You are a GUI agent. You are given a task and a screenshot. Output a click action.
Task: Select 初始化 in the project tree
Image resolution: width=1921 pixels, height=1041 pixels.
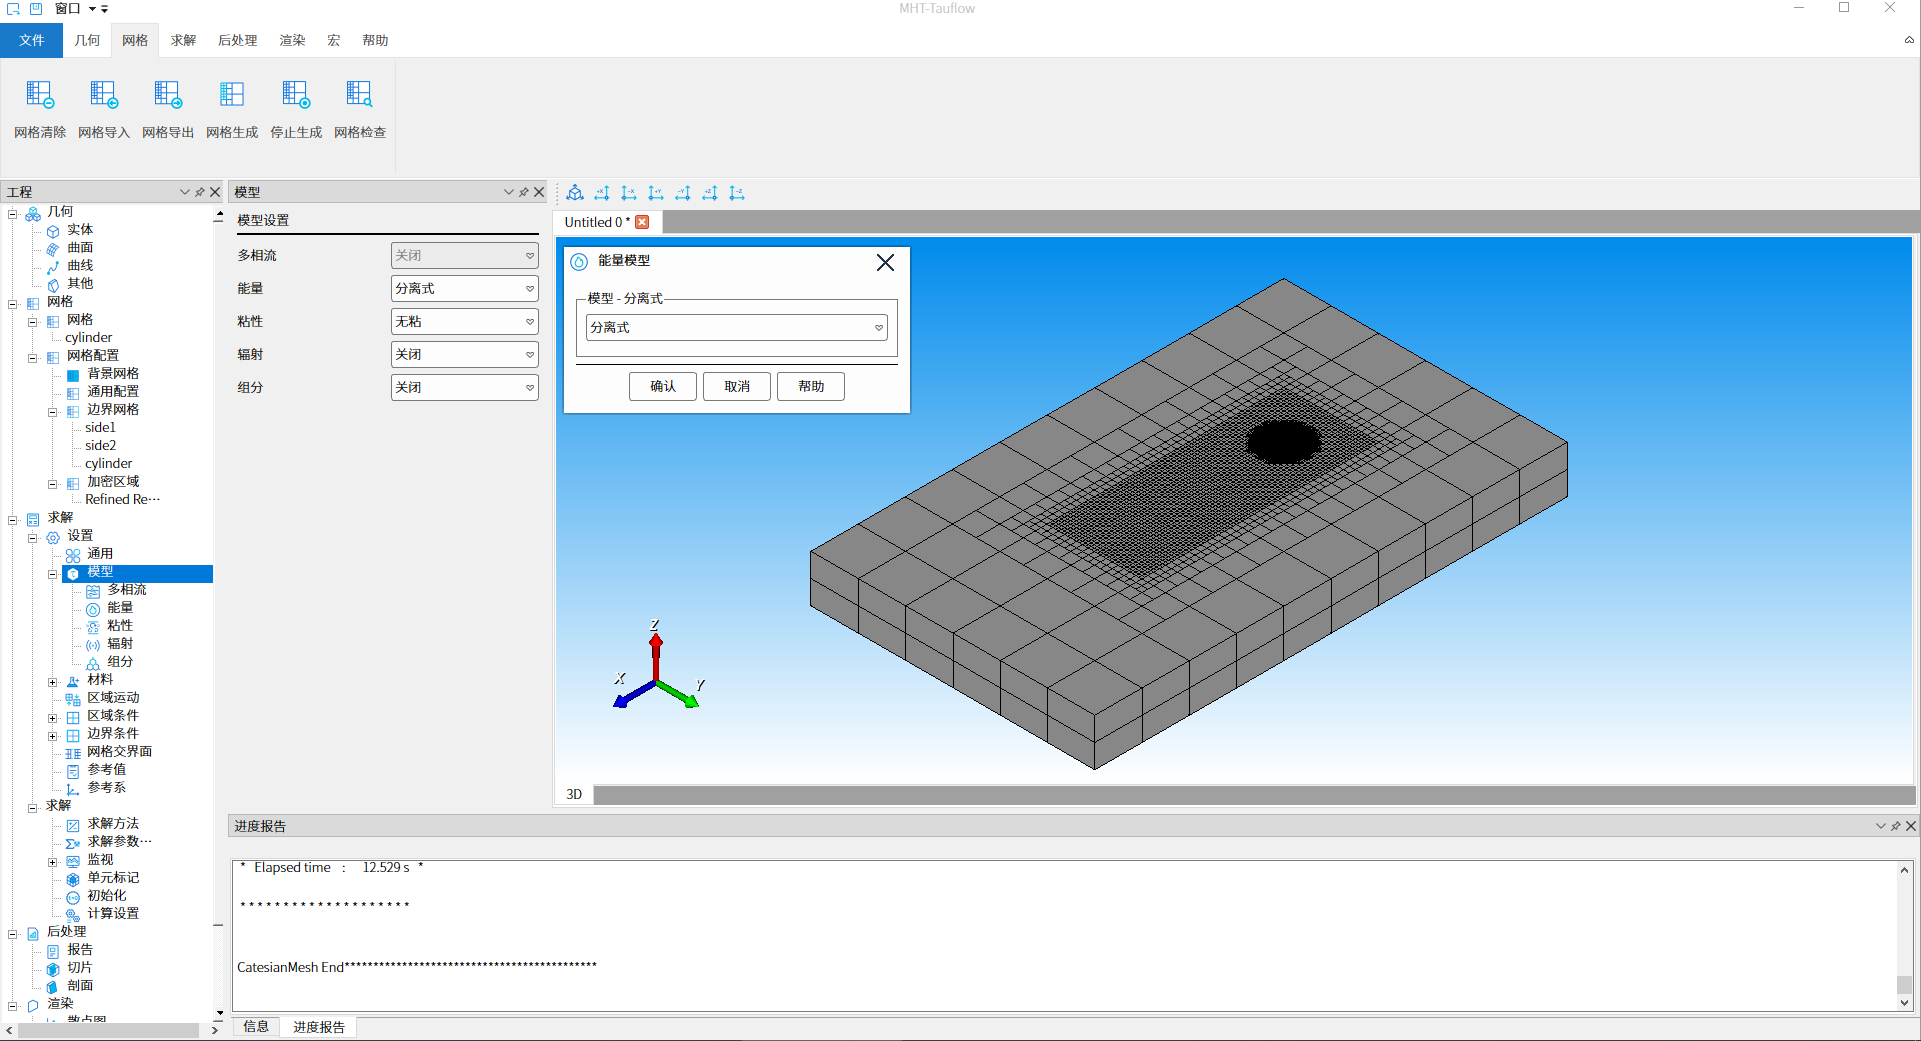(x=106, y=896)
